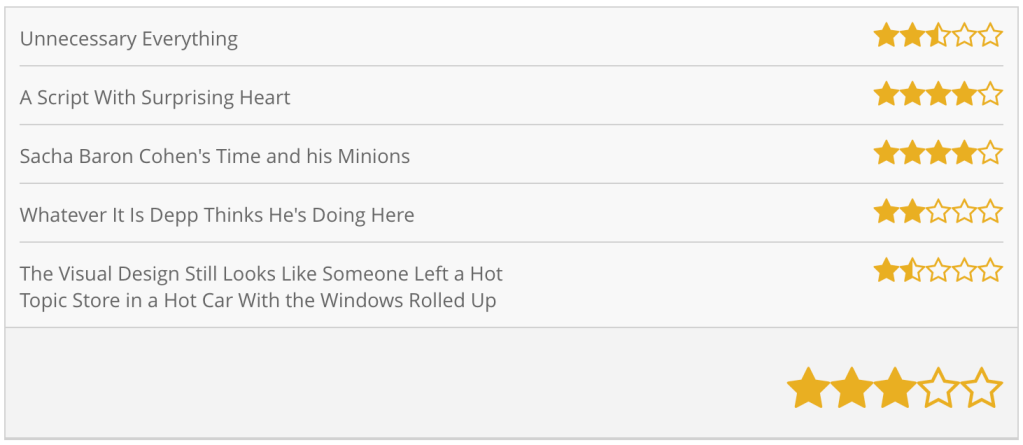The image size is (1023, 445).
Task: Pick the empty fifth star in Sacha Baron Cohen row
Action: 990,154
